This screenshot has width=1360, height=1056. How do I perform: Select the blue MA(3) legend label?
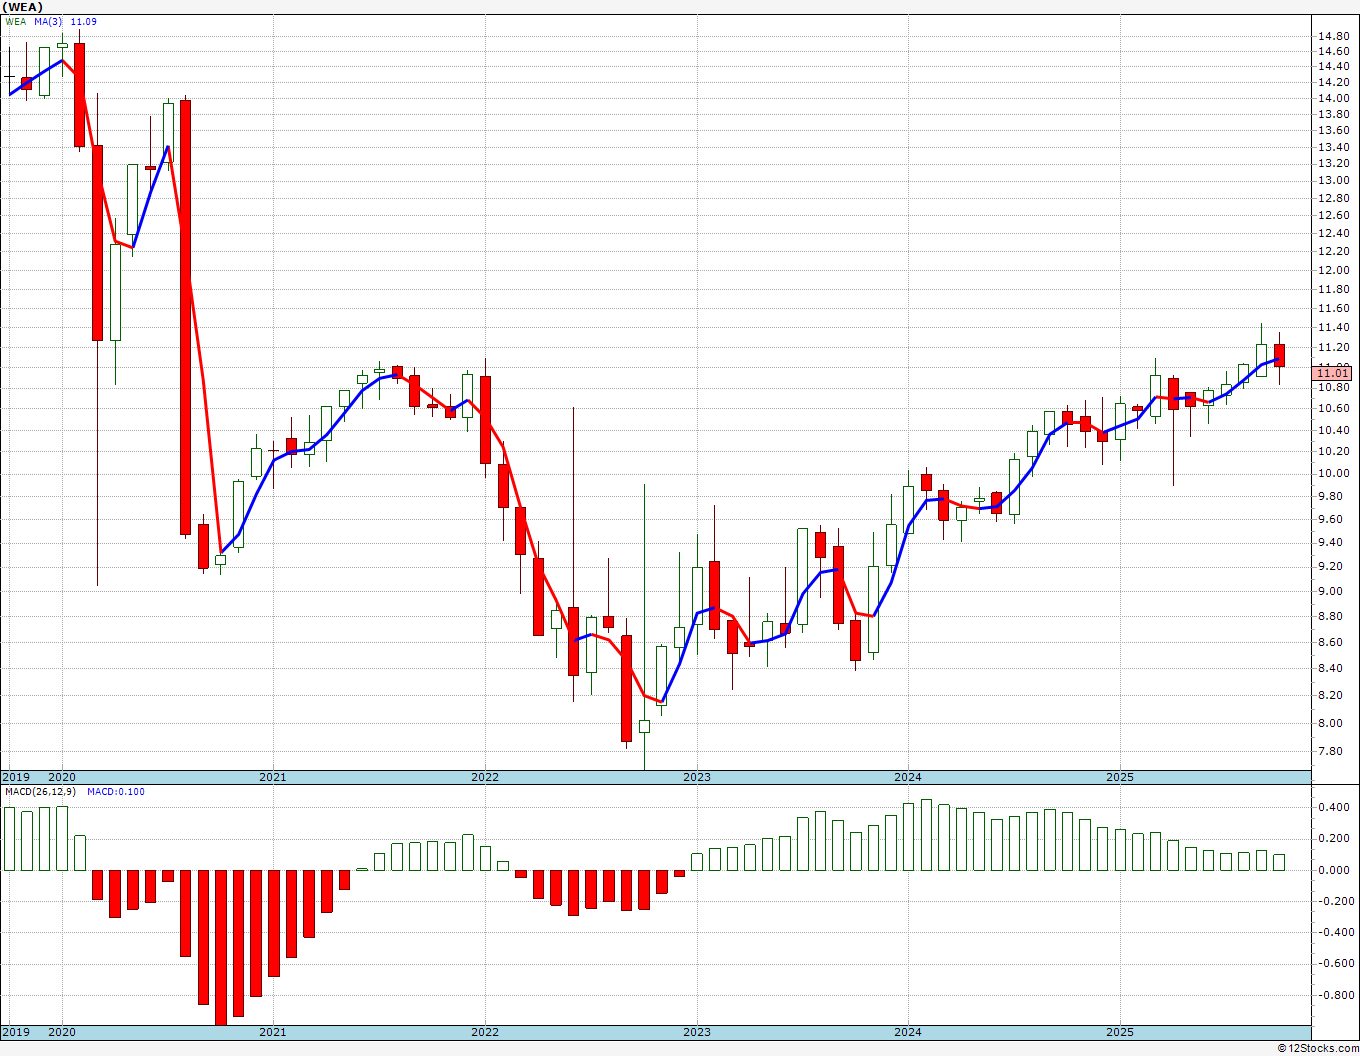point(49,21)
